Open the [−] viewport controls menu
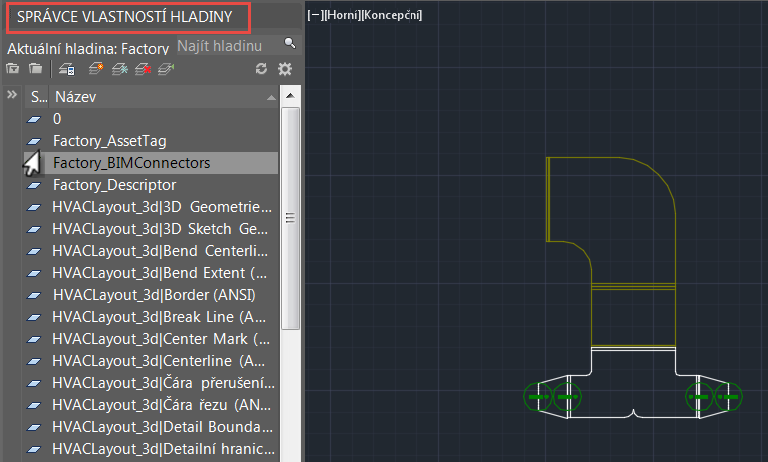This screenshot has width=768, height=462. 315,15
